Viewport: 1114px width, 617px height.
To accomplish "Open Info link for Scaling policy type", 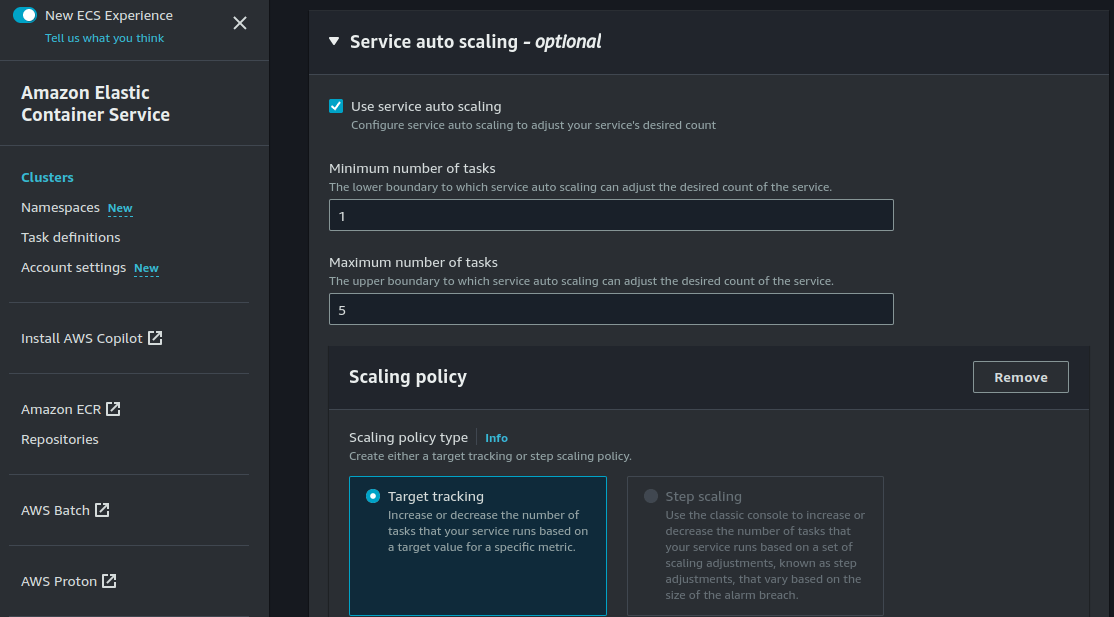I will pyautogui.click(x=496, y=438).
